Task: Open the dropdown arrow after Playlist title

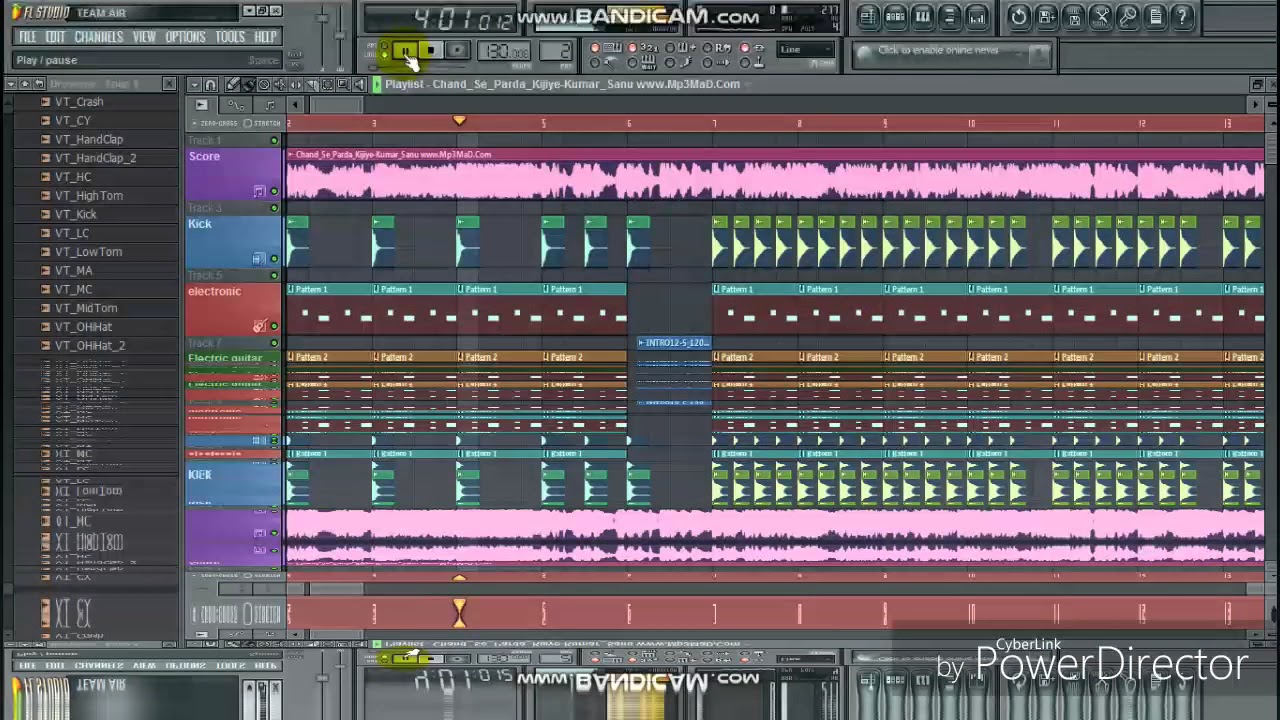Action: click(x=748, y=84)
